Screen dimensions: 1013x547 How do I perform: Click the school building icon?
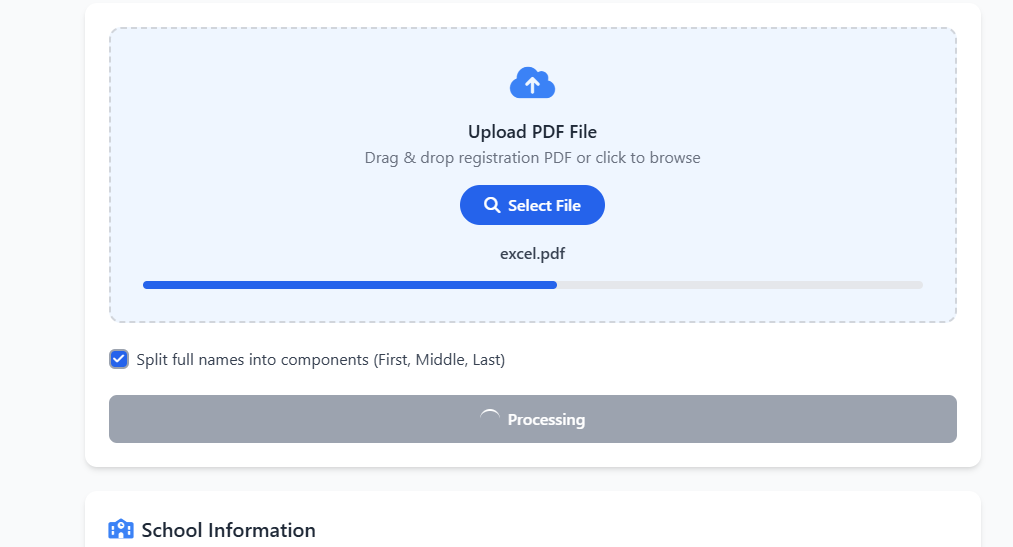[x=120, y=530]
